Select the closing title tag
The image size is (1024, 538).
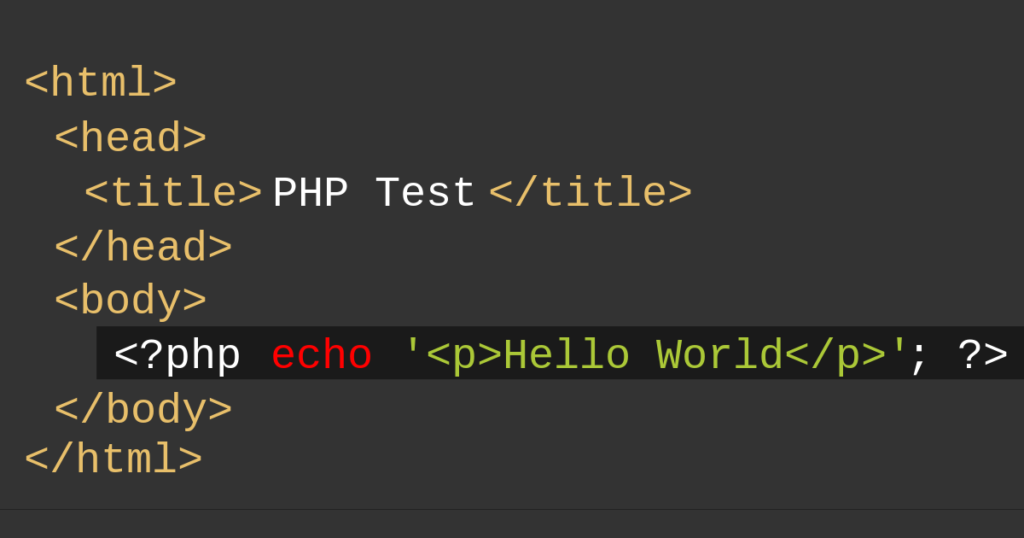pyautogui.click(x=590, y=192)
